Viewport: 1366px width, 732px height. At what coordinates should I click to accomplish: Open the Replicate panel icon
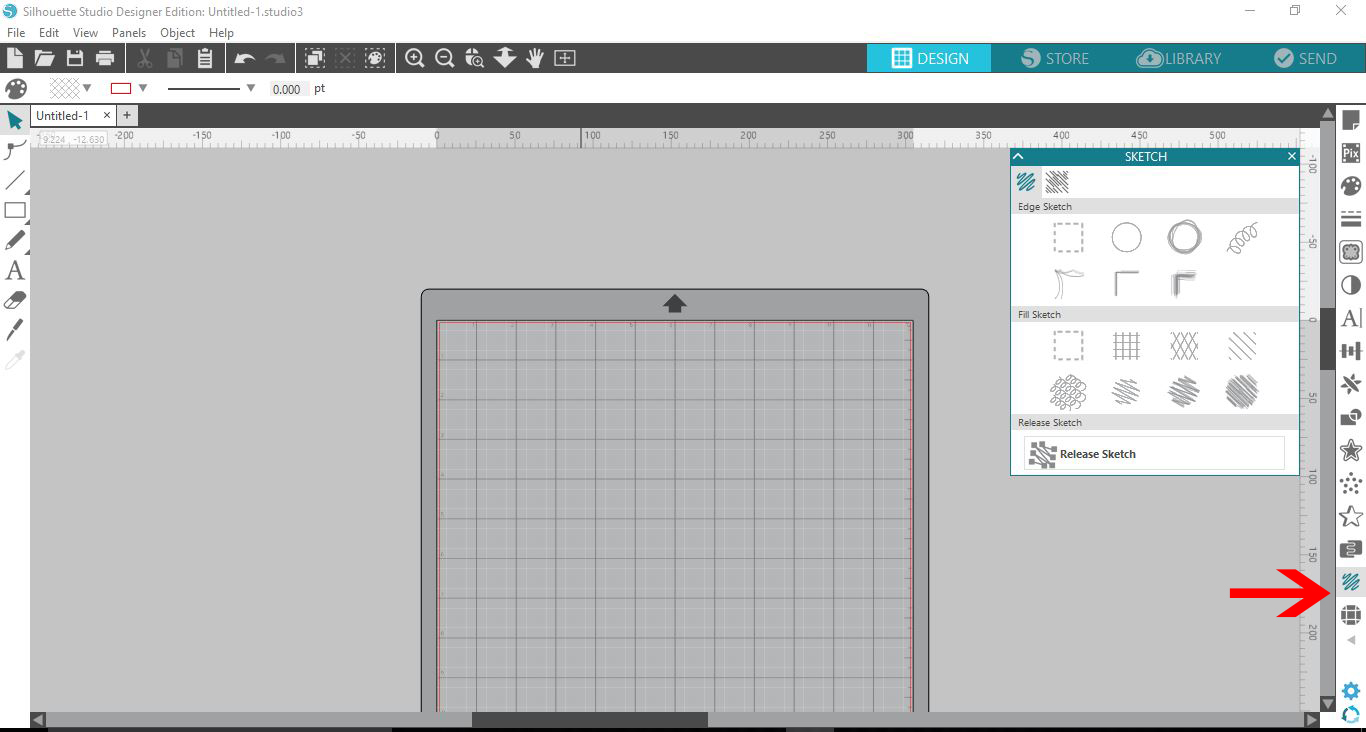(x=1351, y=384)
